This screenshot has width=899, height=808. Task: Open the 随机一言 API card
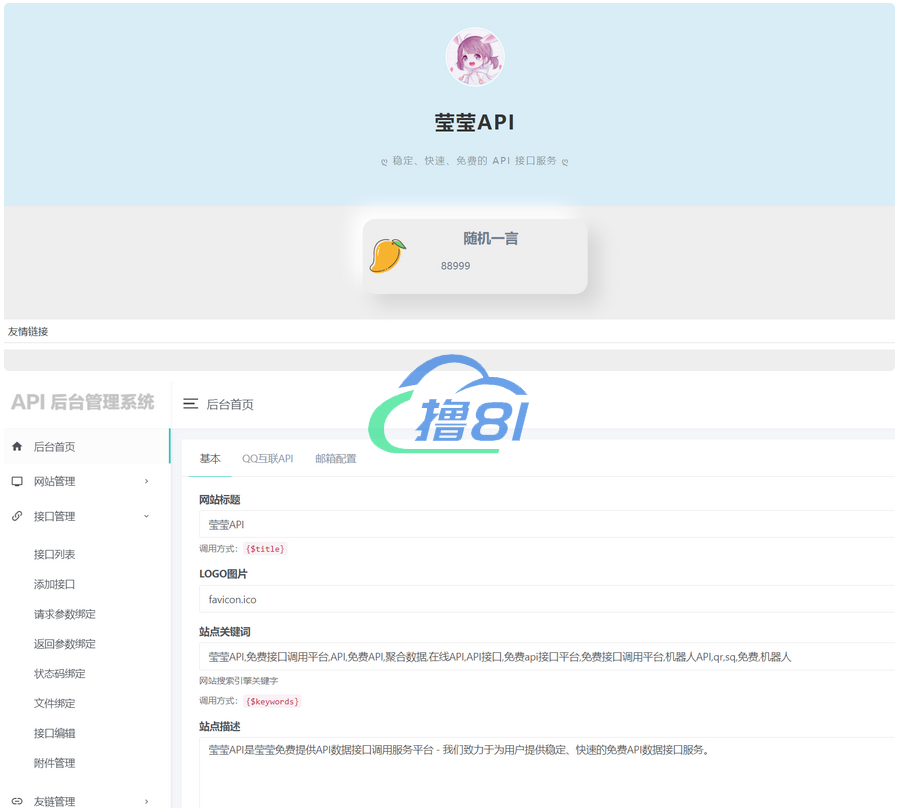click(x=475, y=257)
